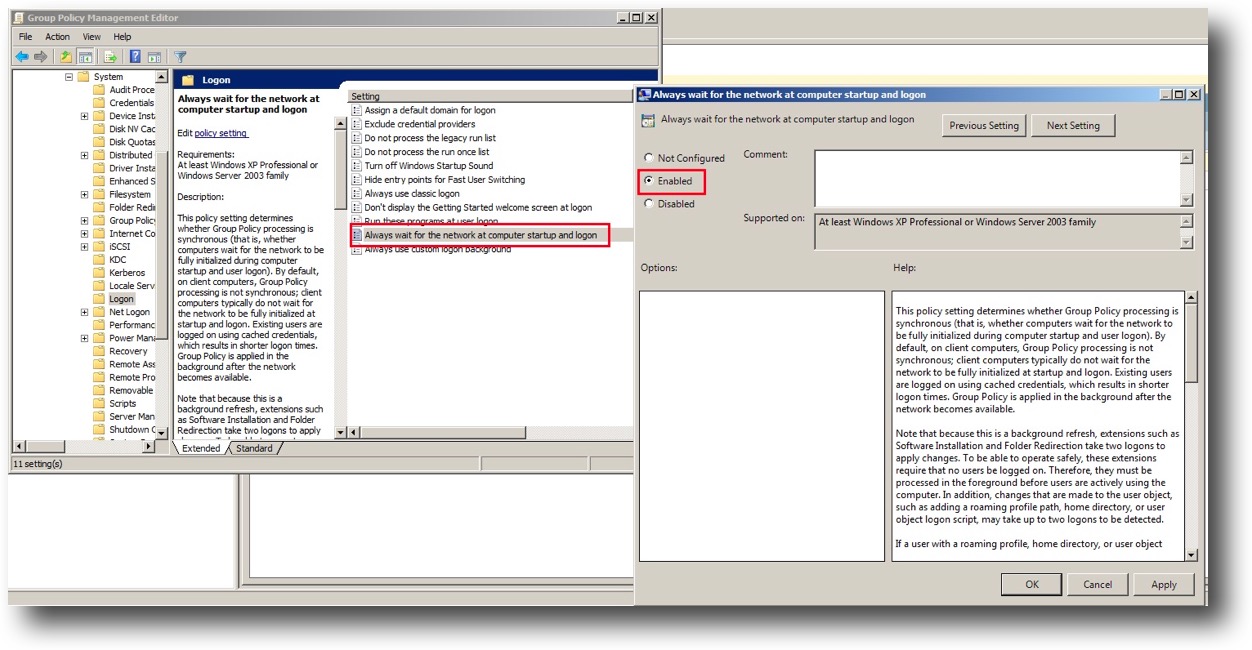The width and height of the screenshot is (1252, 650).
Task: Click the Logon folder icon in the tree
Action: [99, 298]
